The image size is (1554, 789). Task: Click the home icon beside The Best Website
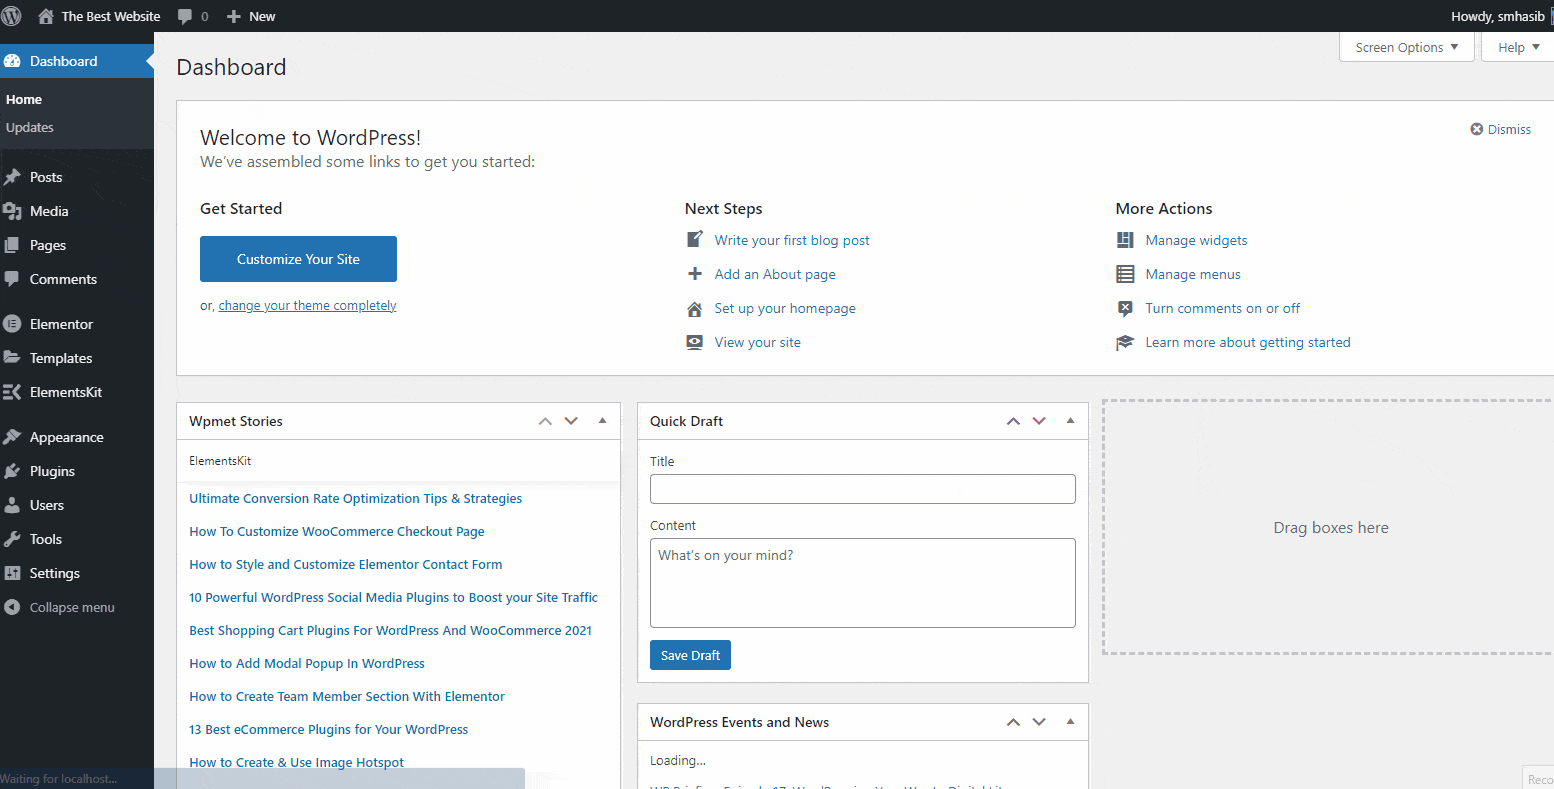[x=46, y=16]
